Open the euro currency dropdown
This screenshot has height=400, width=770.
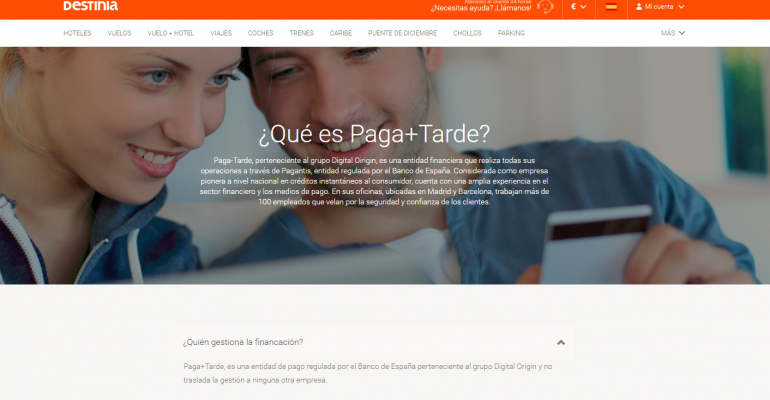(x=578, y=7)
